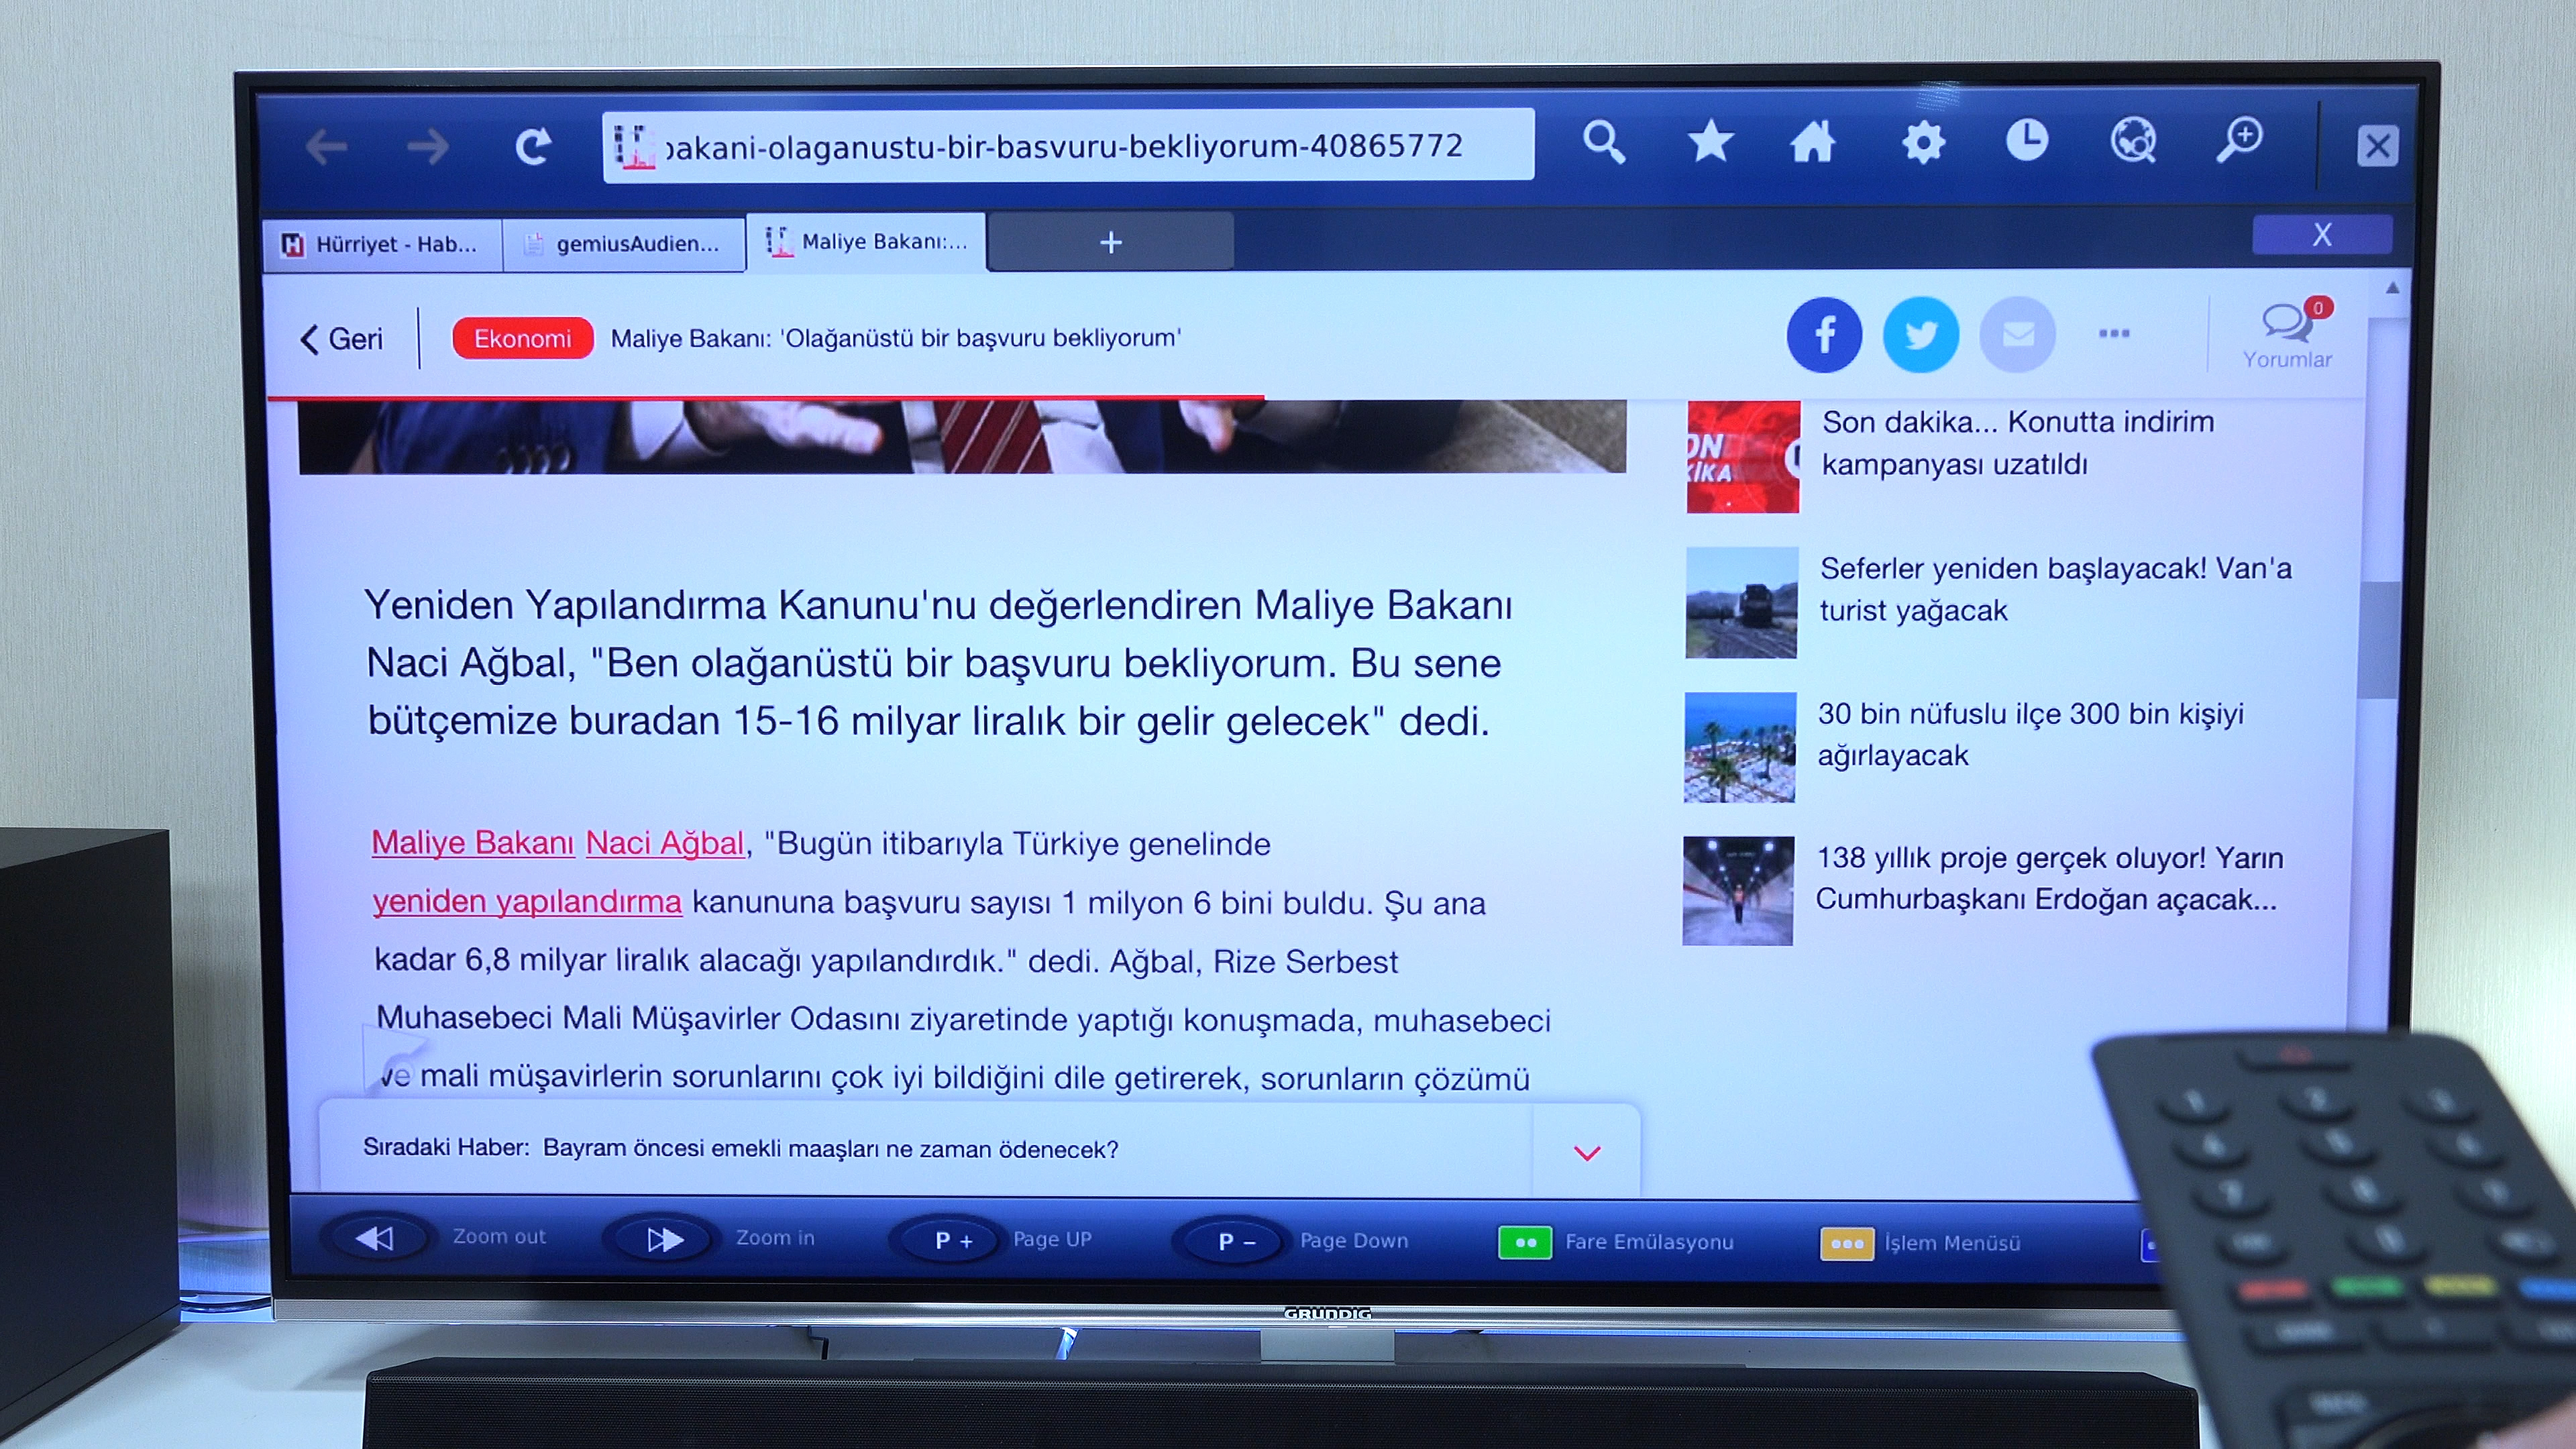Open Son dakika Konutta indirim headline
Viewport: 2576px width, 1449px height.
2018,443
